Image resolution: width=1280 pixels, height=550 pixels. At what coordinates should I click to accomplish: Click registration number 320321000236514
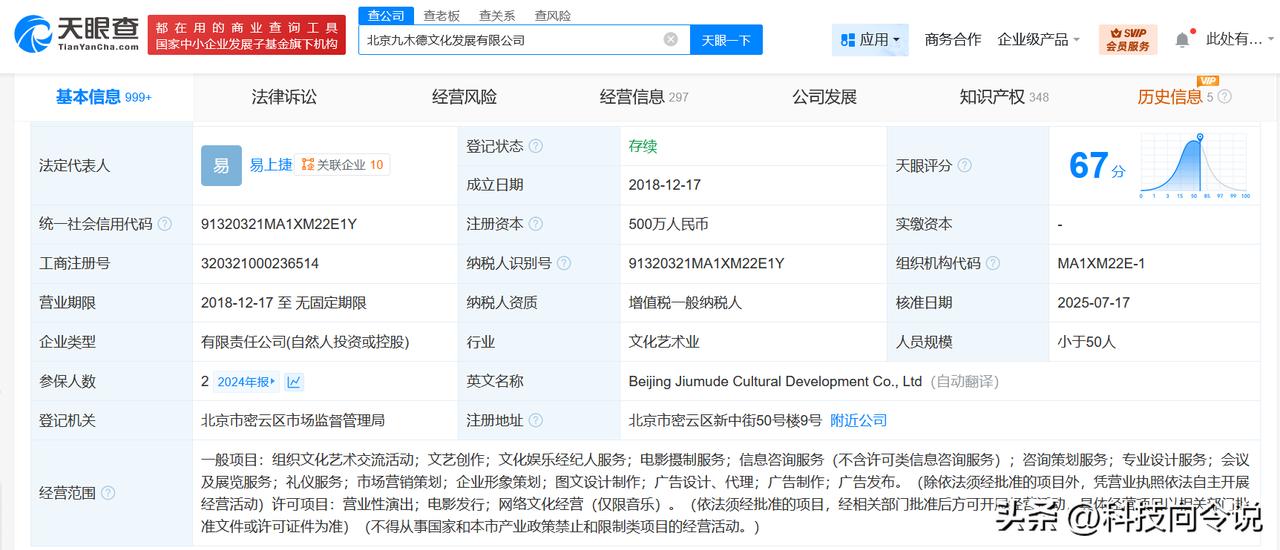(x=260, y=263)
